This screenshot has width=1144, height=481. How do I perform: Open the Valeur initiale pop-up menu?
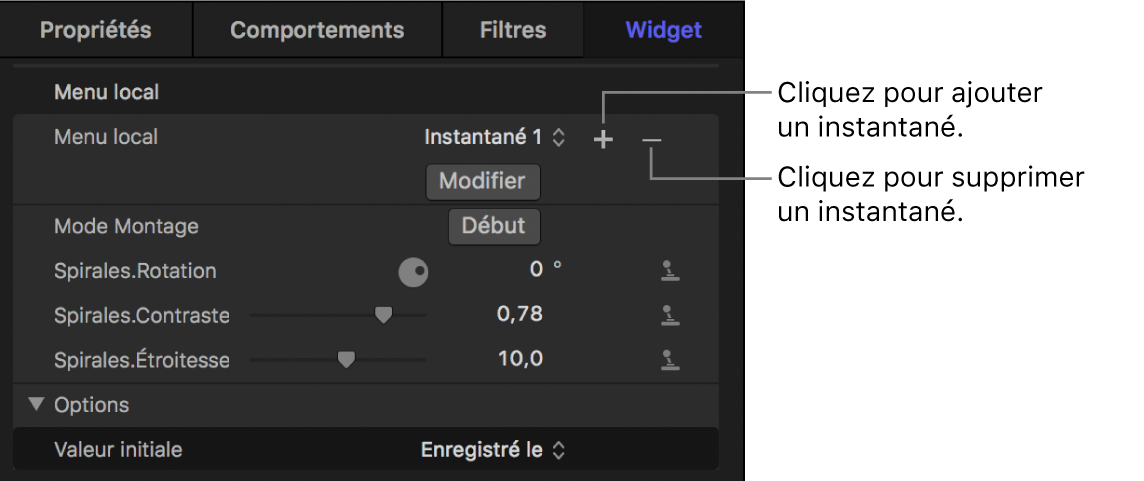pos(493,450)
